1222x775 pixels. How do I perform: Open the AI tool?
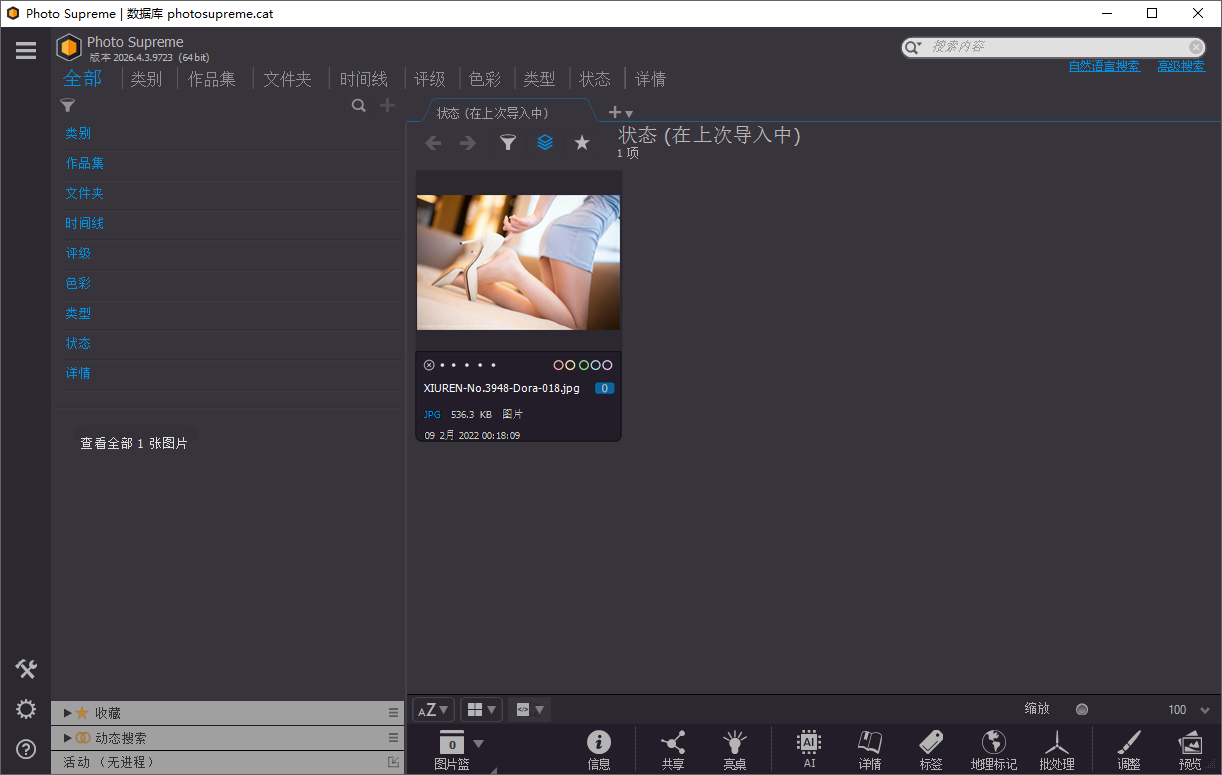coord(809,749)
